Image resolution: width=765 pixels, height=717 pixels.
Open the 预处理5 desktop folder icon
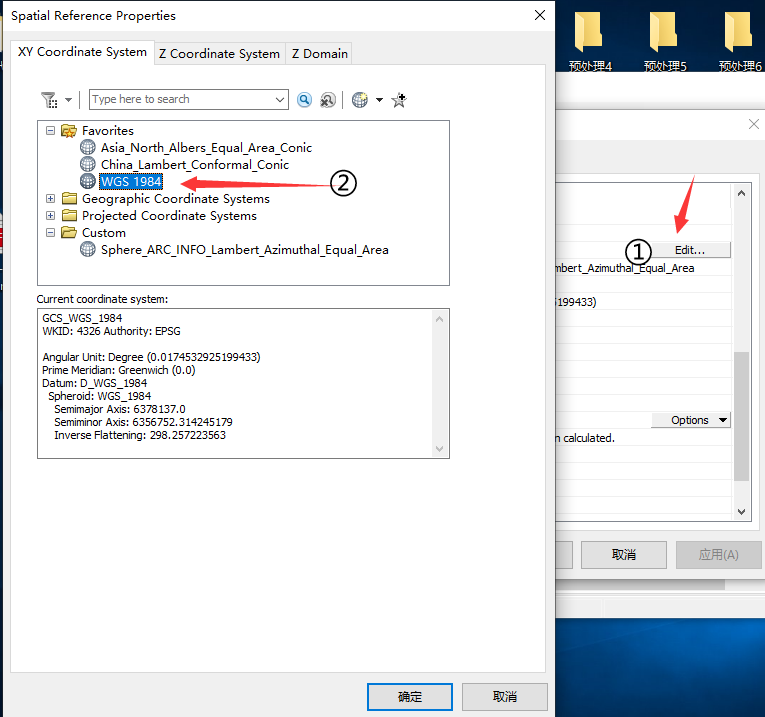[x=664, y=33]
